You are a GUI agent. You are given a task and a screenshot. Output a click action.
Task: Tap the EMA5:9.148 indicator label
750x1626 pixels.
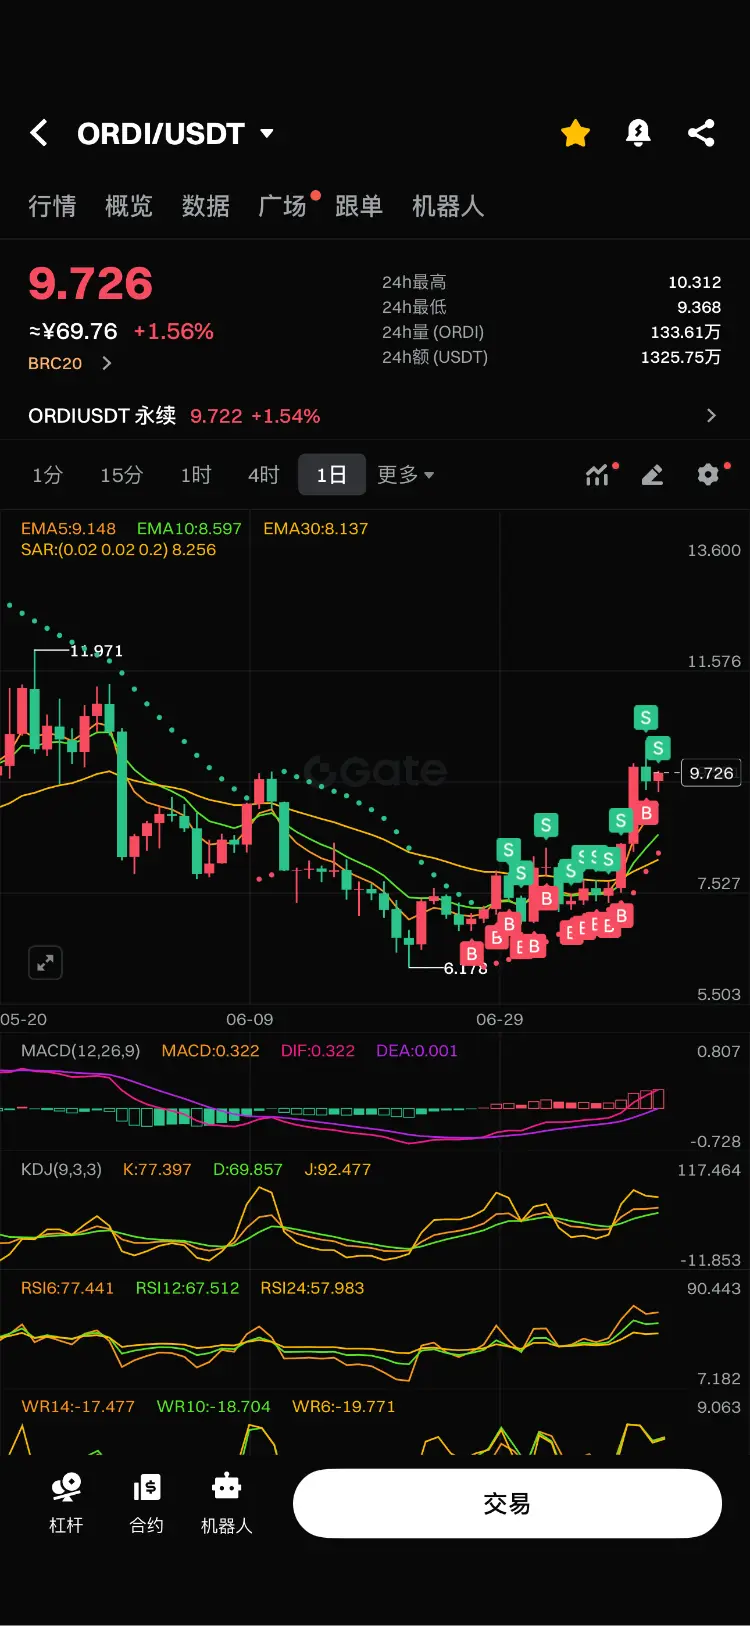[68, 529]
